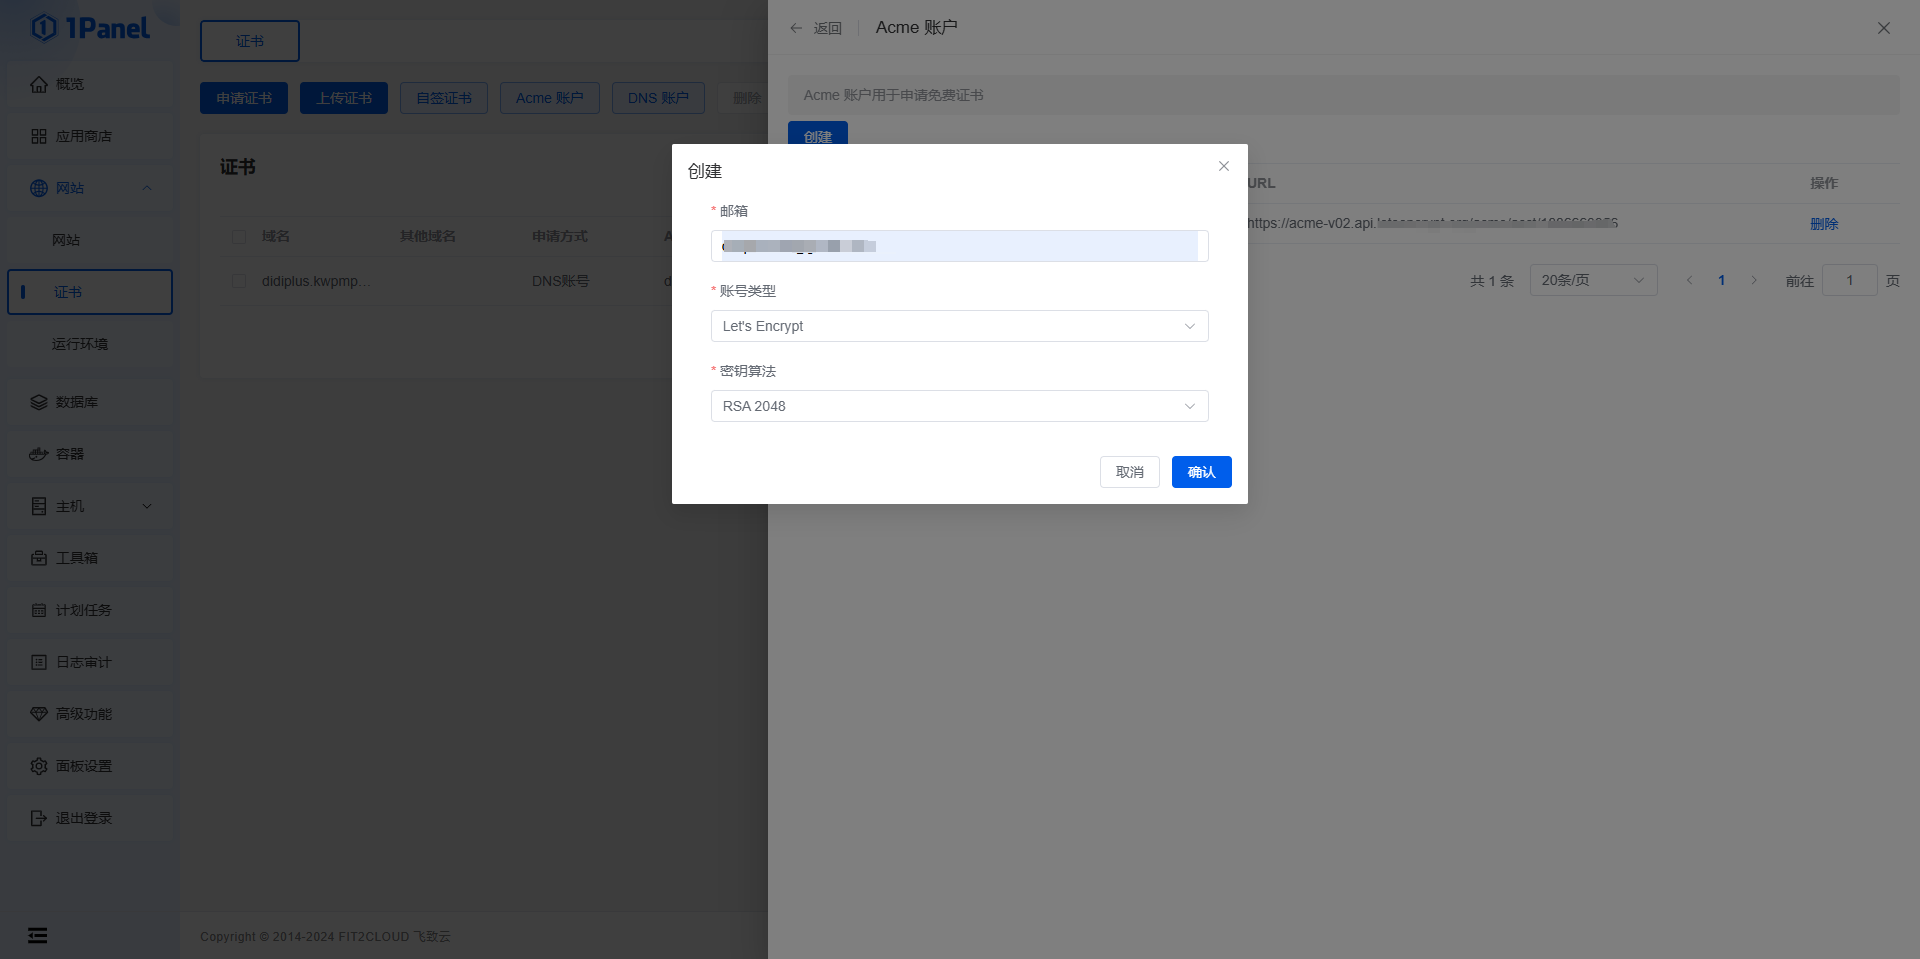Viewport: 1920px width, 959px height.
Task: Click the 取消 button in dialog
Action: 1130,472
